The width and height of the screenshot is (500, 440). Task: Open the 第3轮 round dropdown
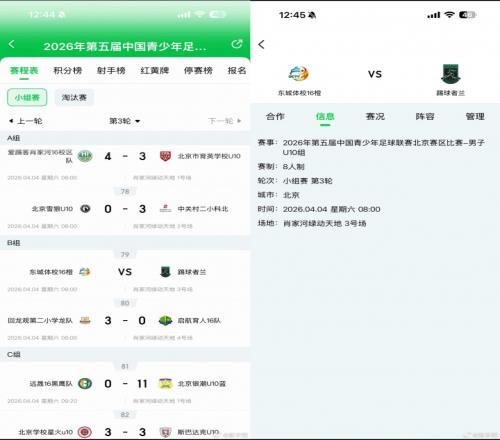(125, 121)
